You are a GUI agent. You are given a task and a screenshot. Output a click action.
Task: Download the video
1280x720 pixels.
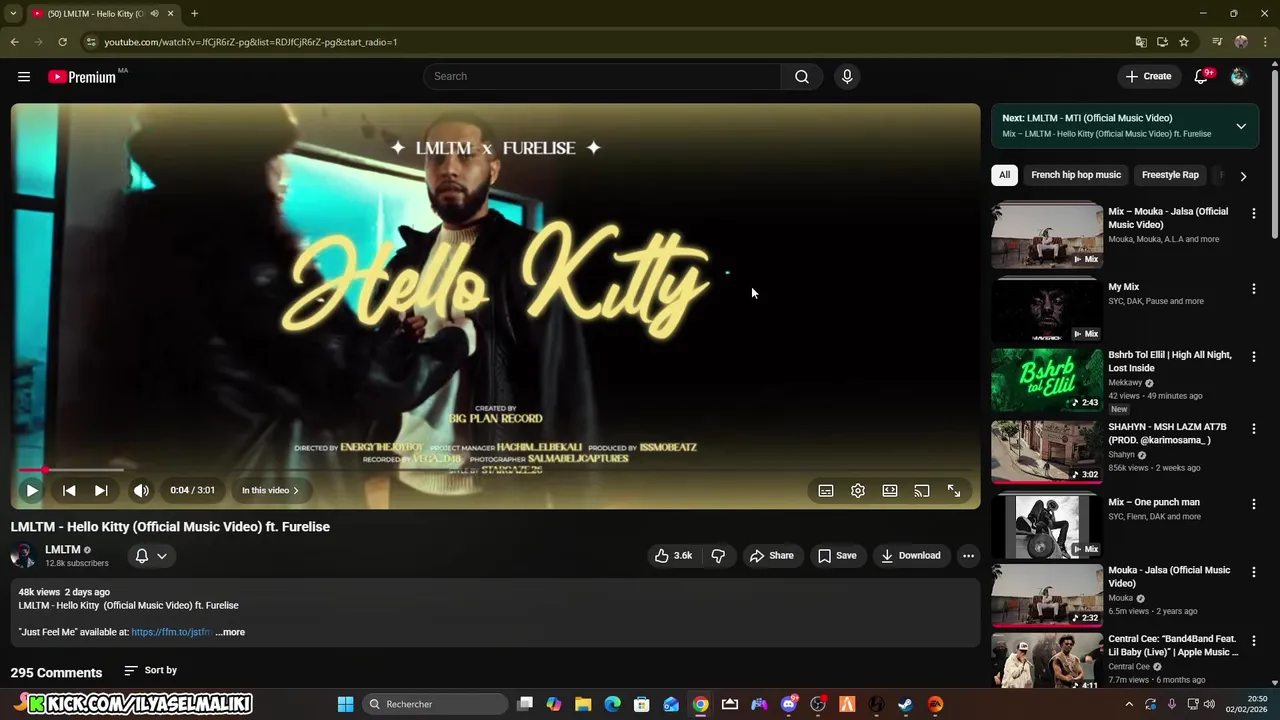pos(910,555)
